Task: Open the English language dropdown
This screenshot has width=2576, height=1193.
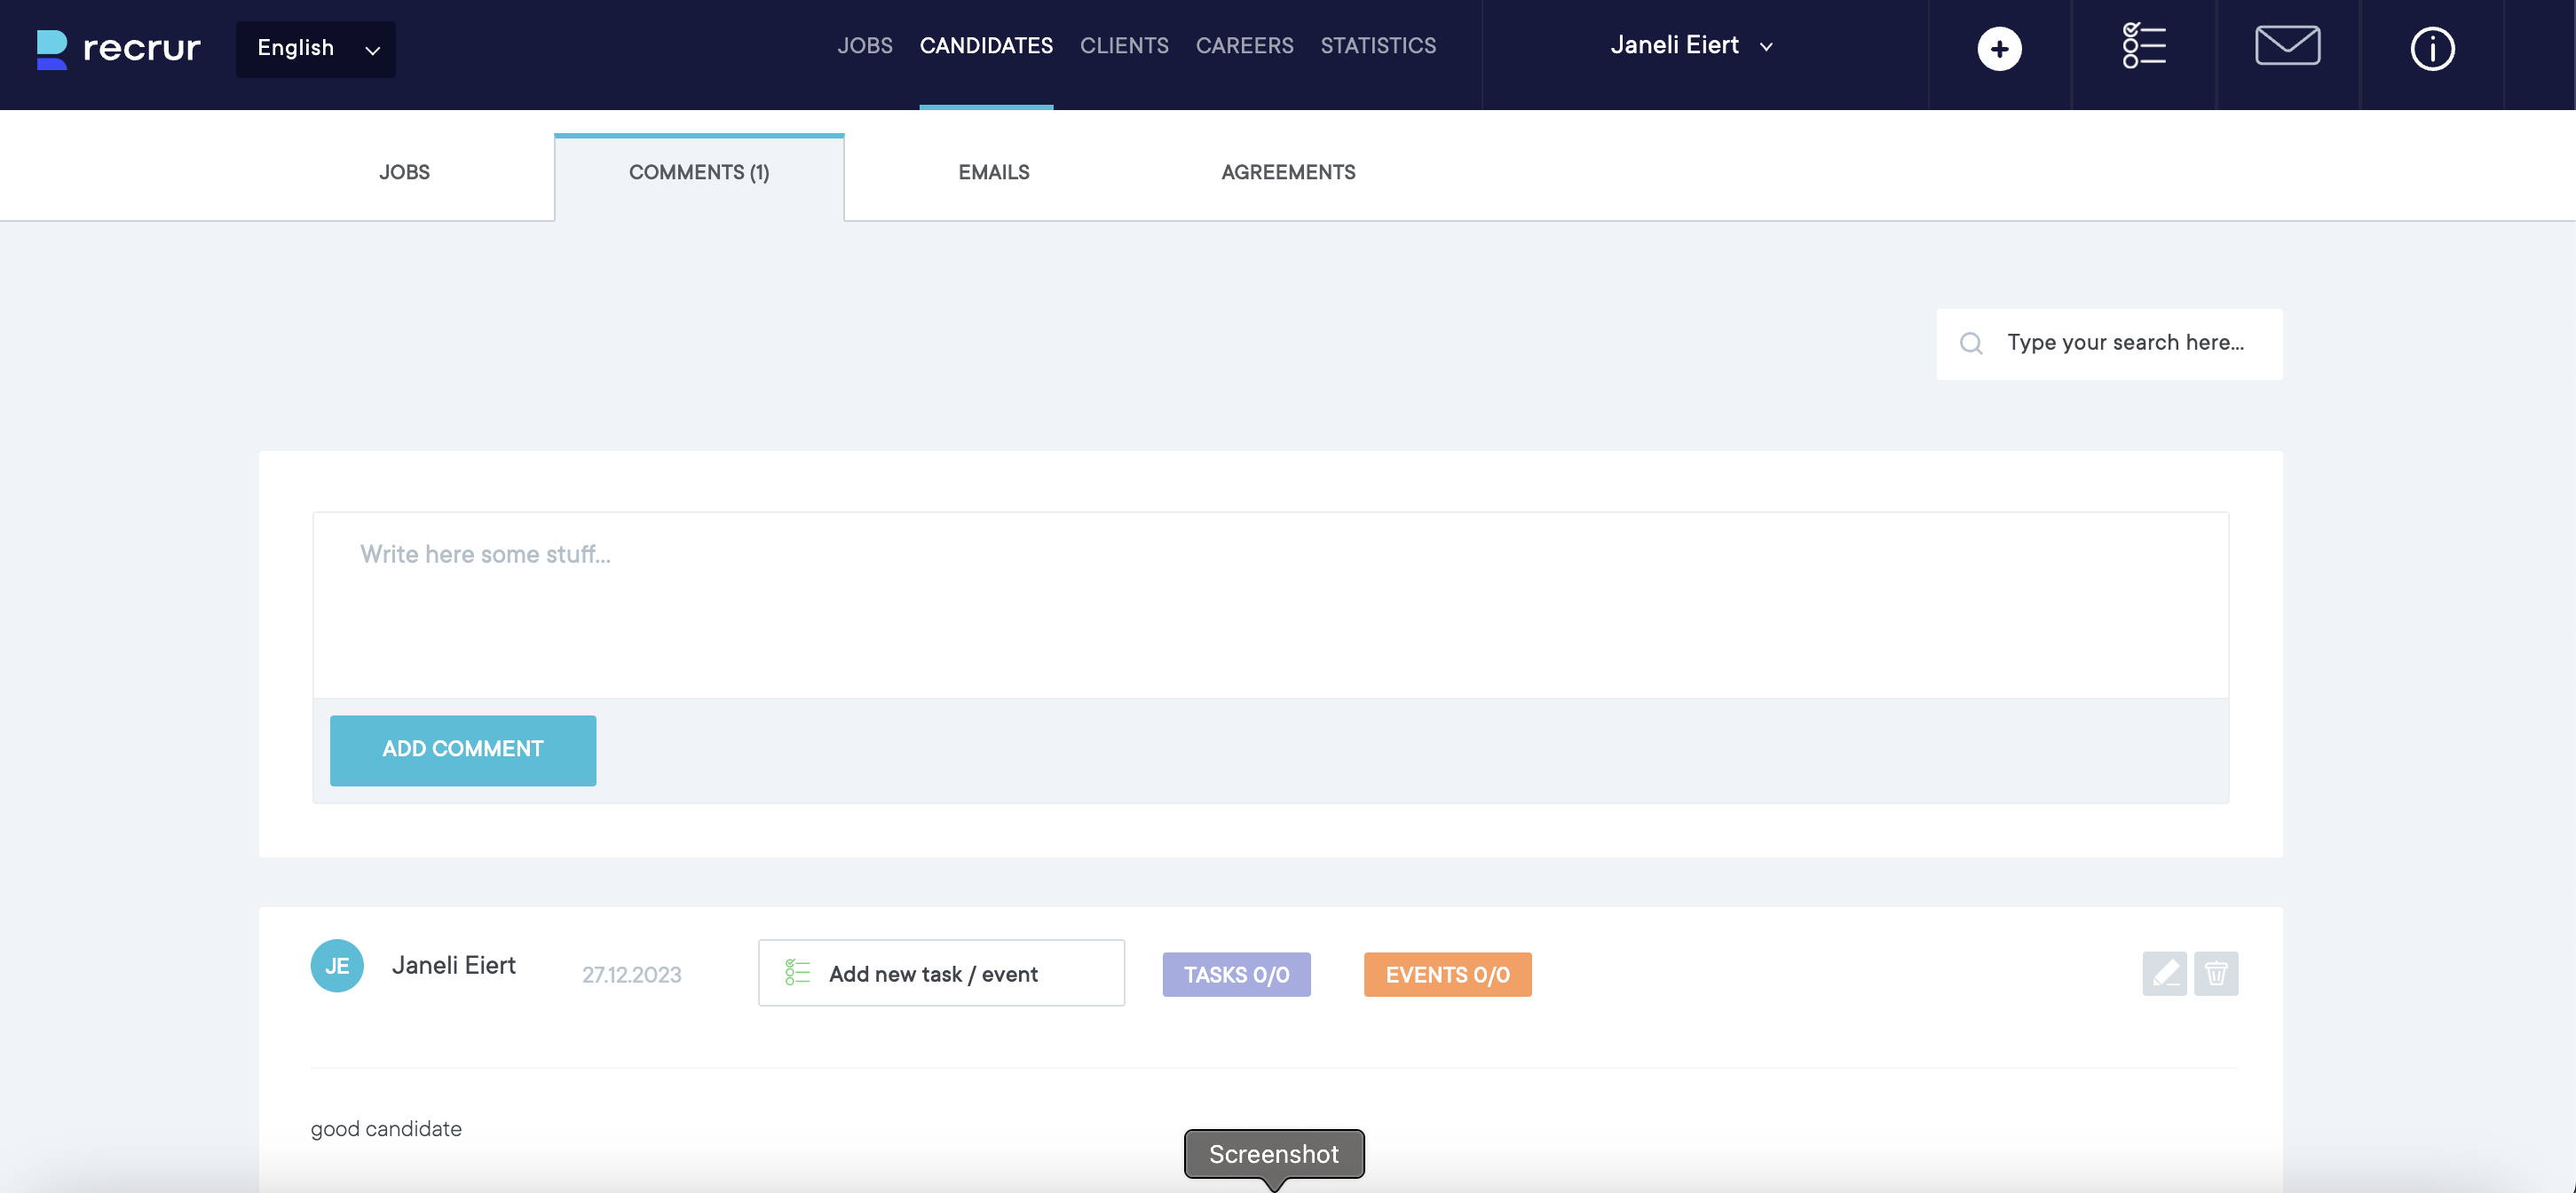Action: click(316, 49)
